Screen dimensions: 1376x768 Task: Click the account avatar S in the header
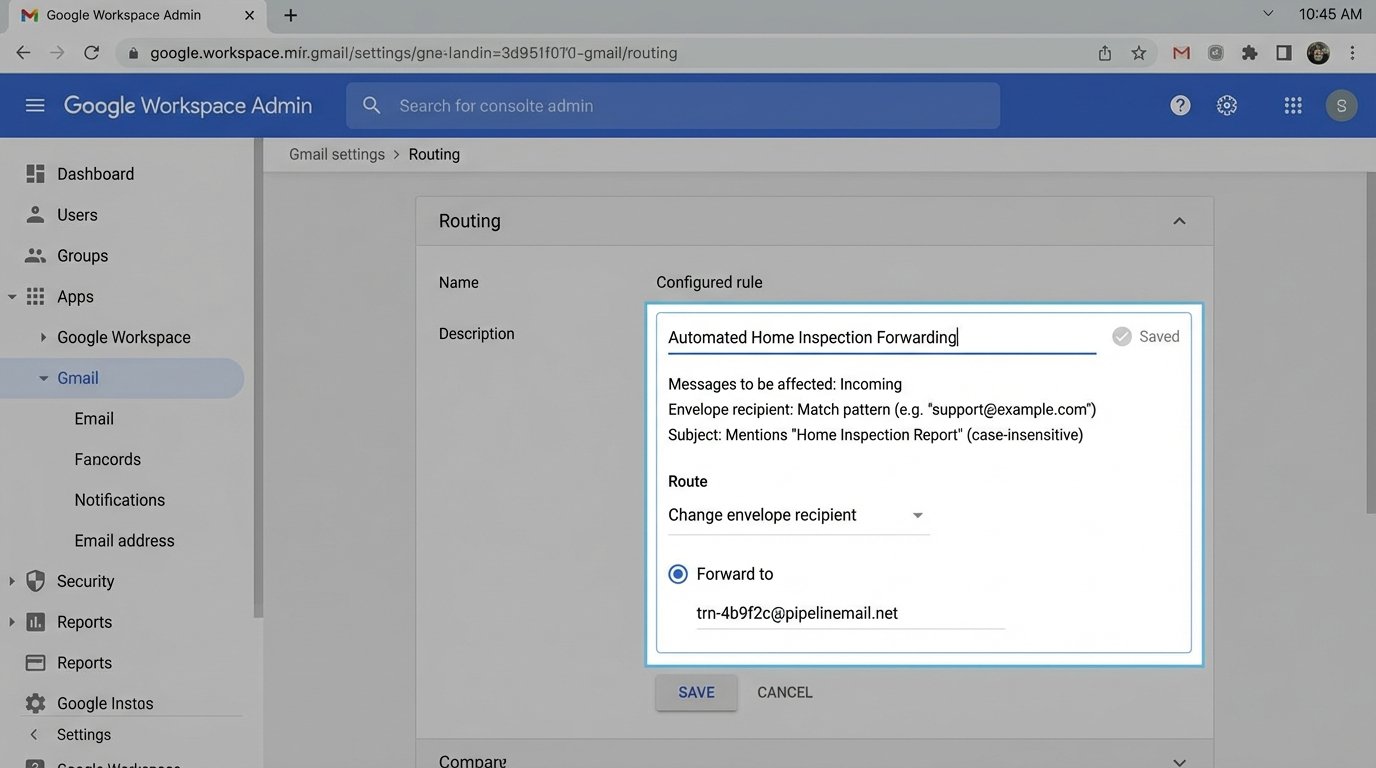[1341, 104]
